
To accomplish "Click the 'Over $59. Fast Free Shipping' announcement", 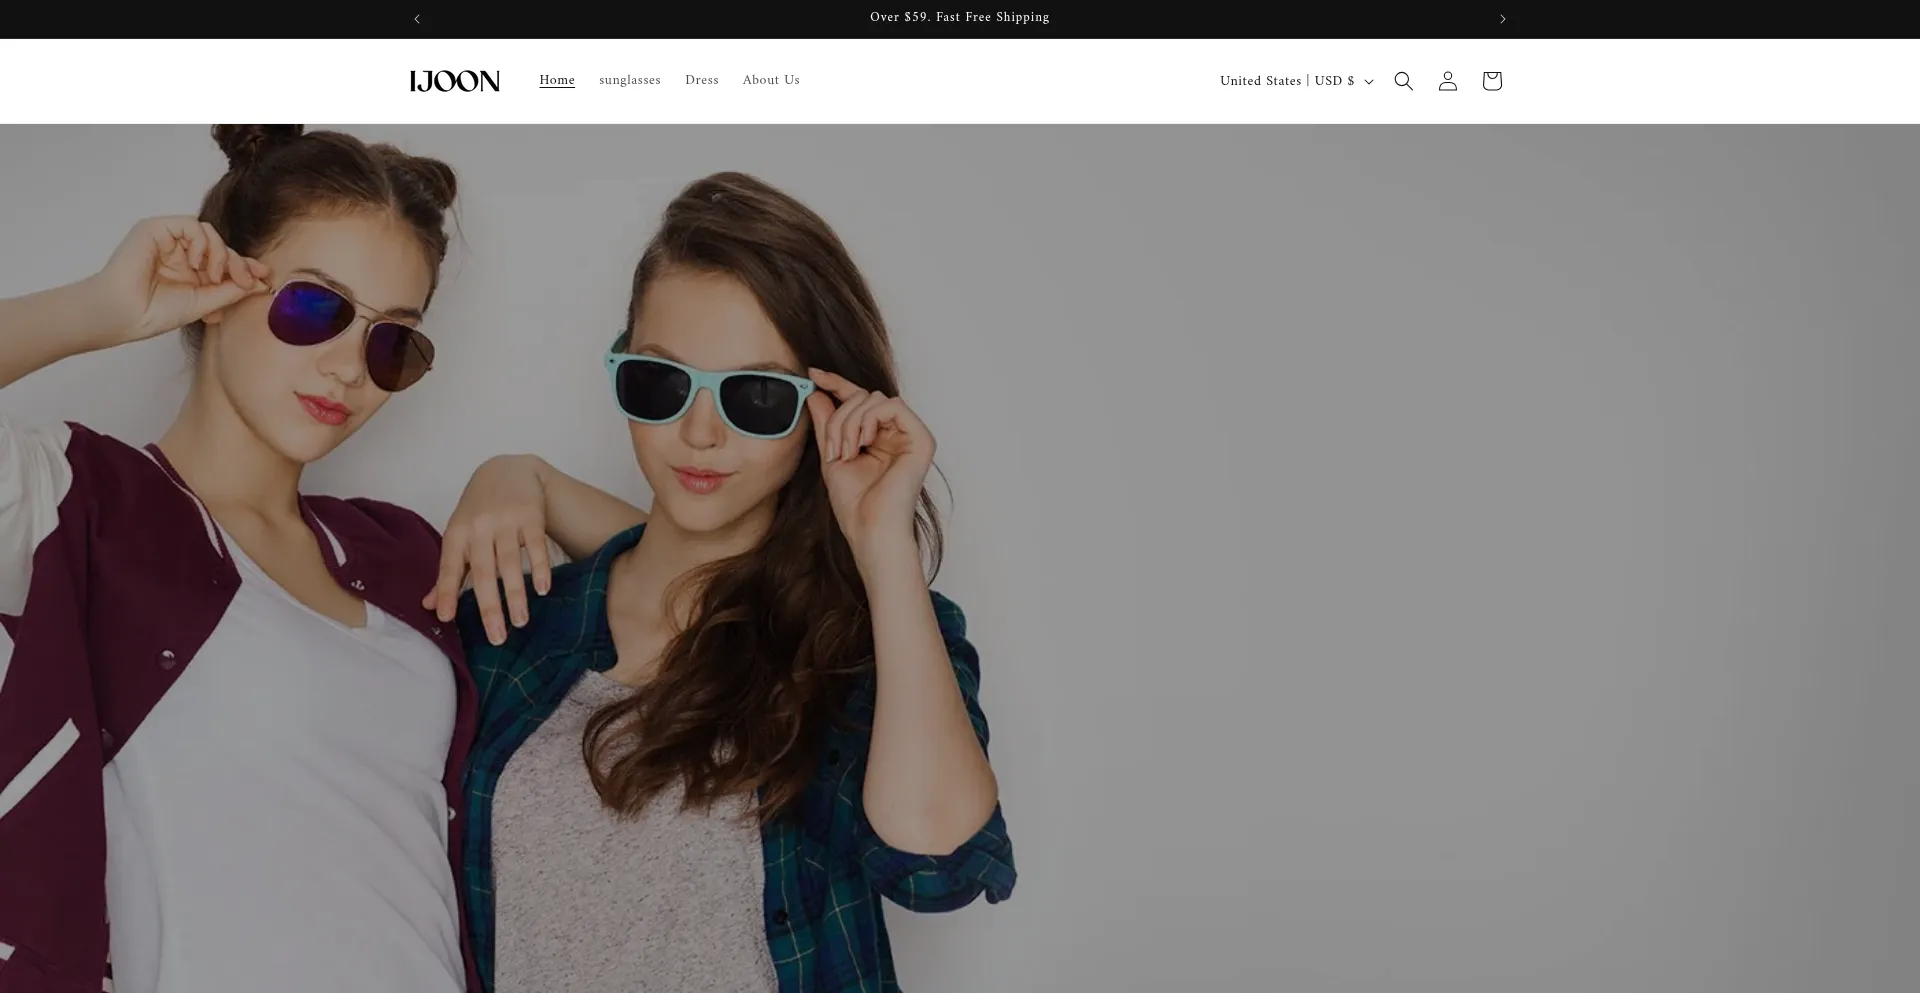I will (x=959, y=17).
